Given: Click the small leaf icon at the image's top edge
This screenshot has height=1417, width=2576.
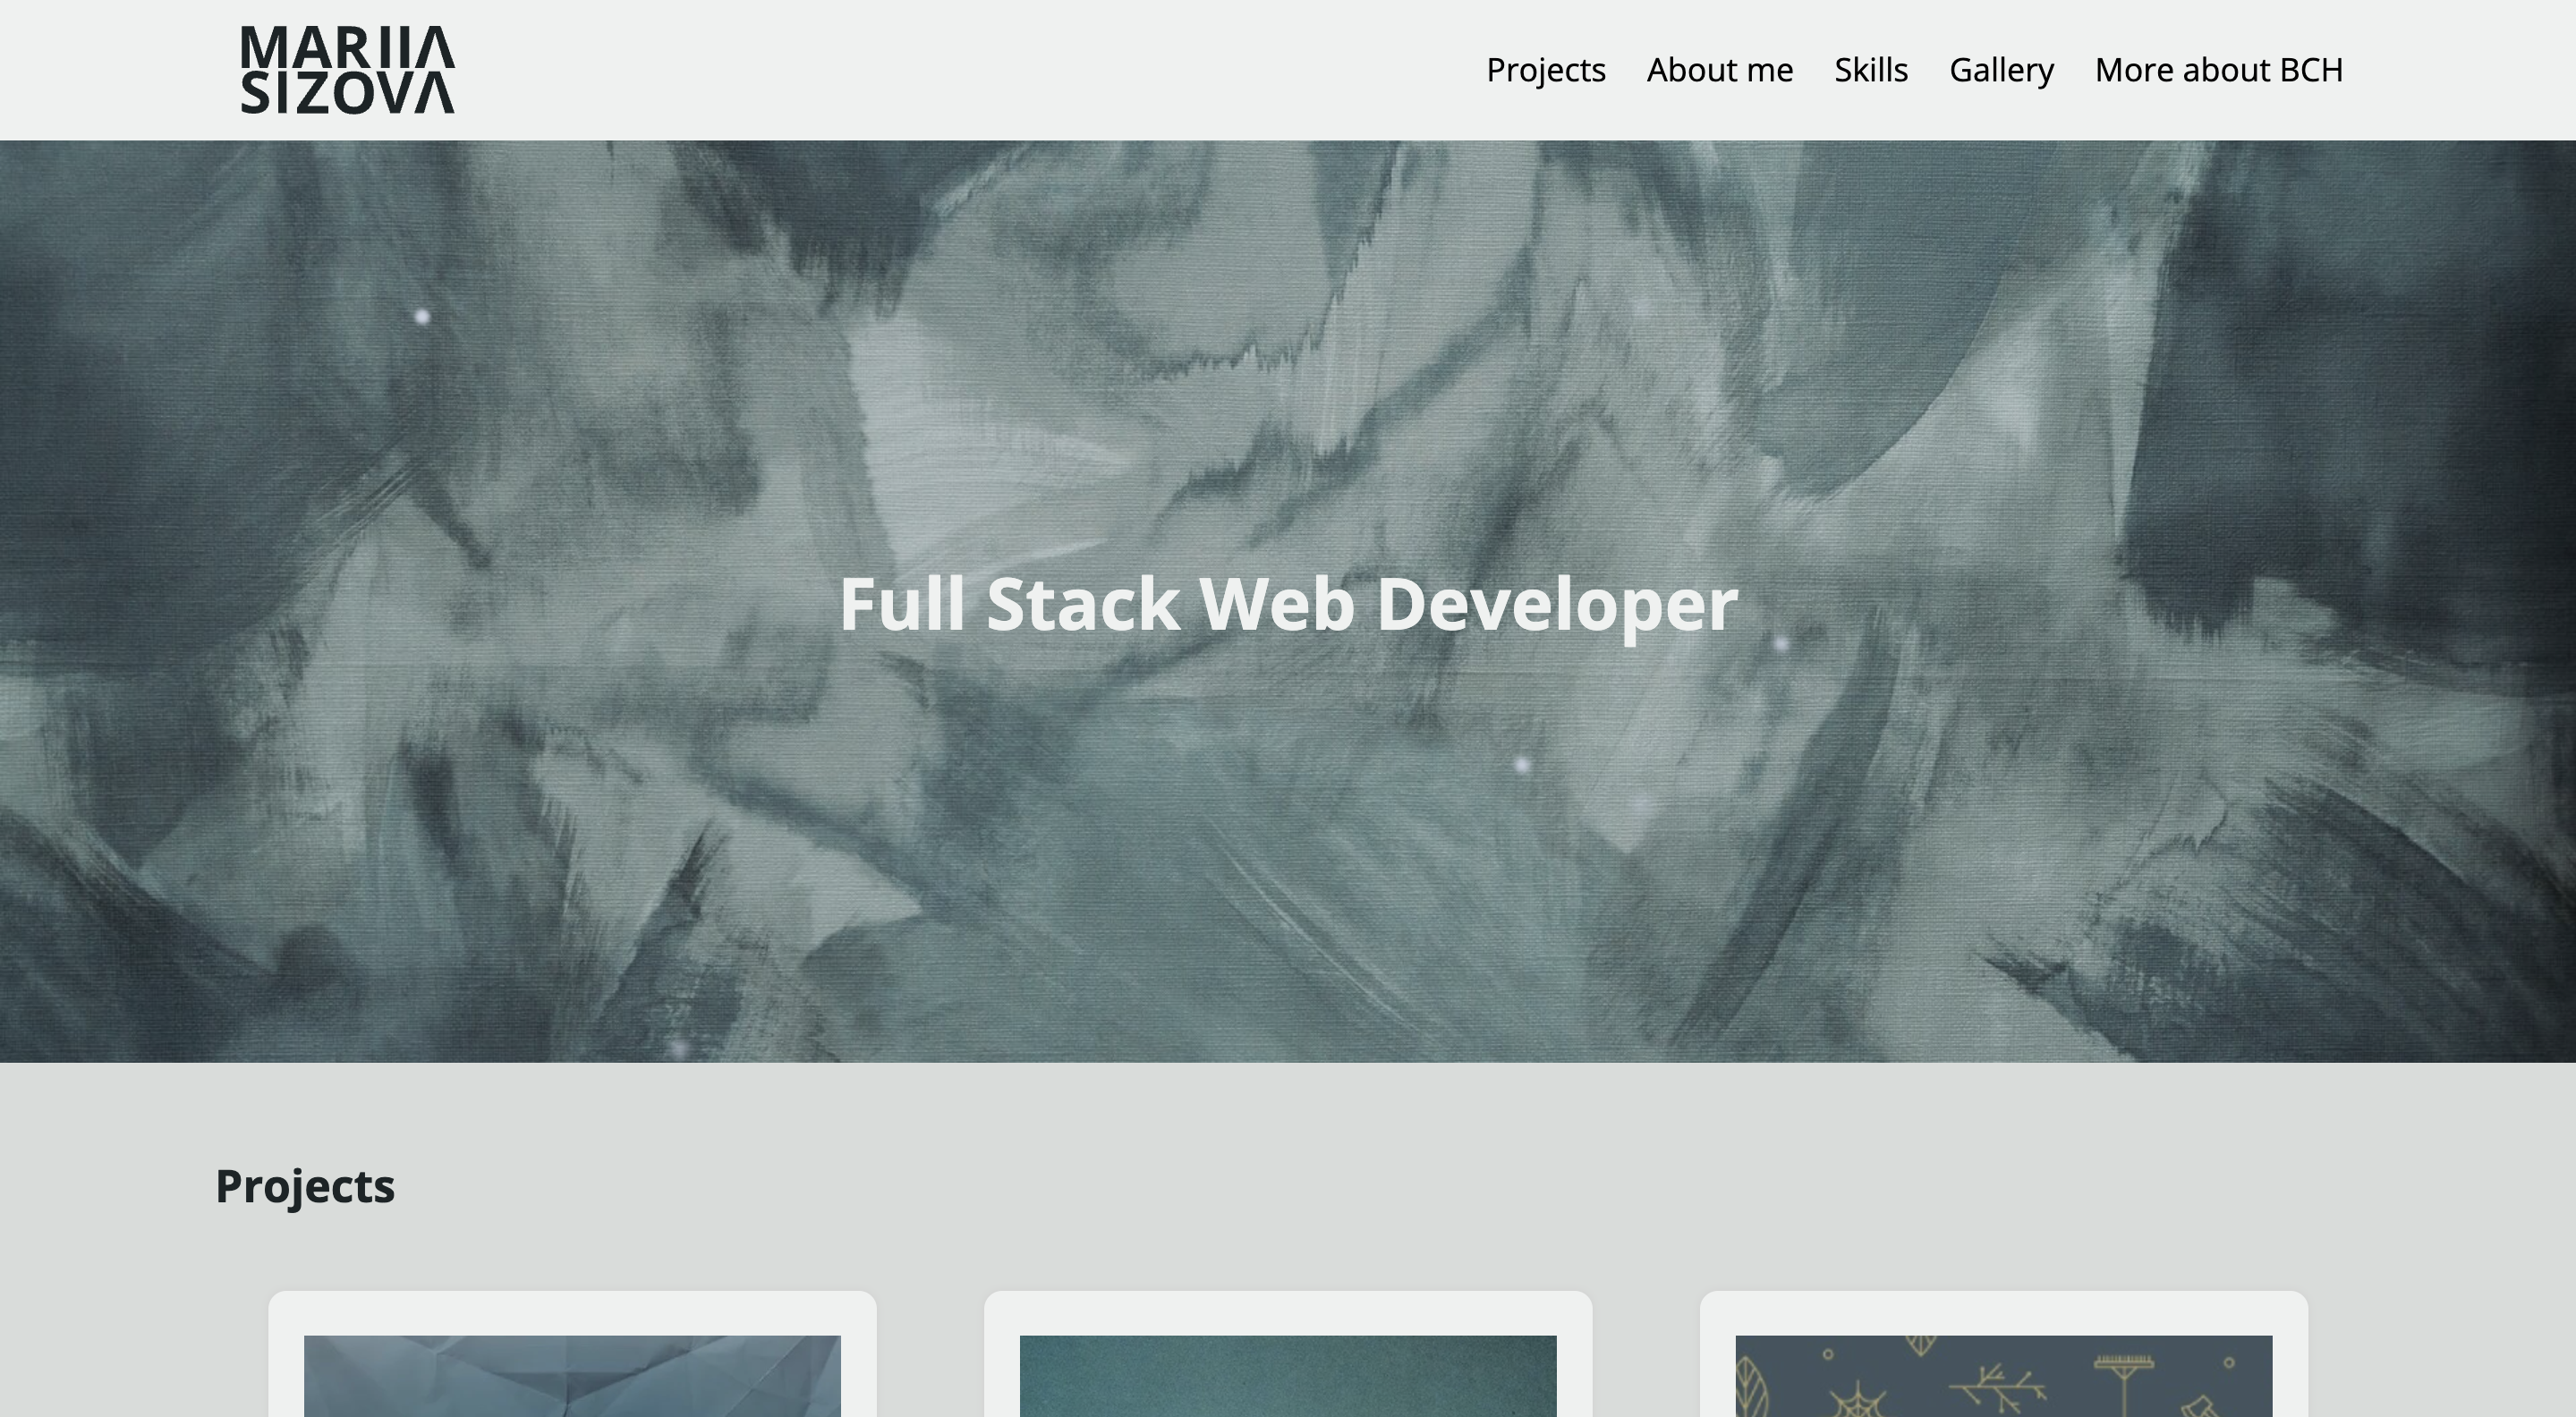Looking at the screenshot, I should (x=1921, y=1346).
